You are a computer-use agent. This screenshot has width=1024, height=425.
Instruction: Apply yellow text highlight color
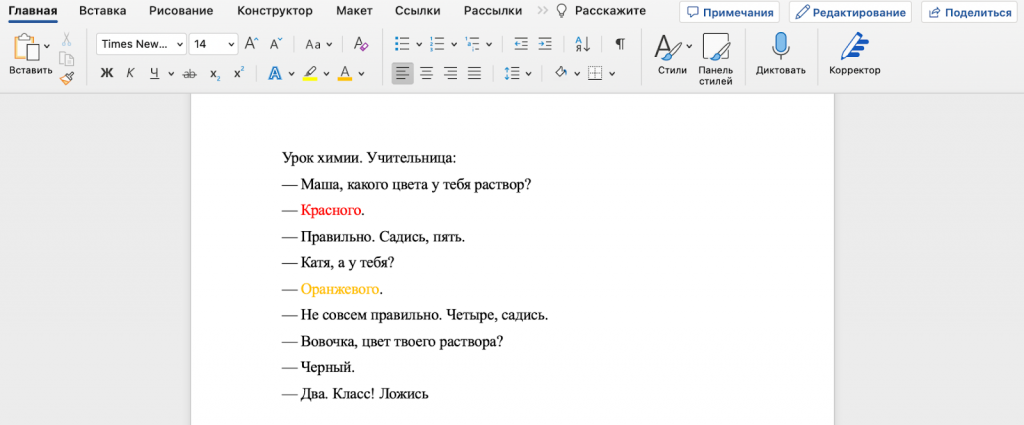(x=310, y=74)
